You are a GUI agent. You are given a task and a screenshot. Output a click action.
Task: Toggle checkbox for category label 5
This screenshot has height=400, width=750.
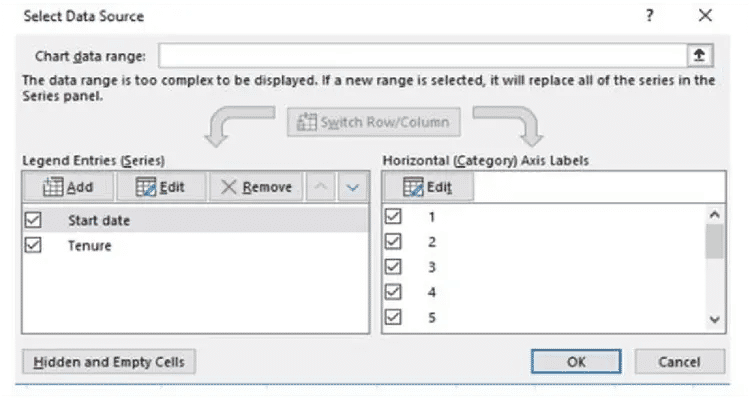pyautogui.click(x=393, y=317)
